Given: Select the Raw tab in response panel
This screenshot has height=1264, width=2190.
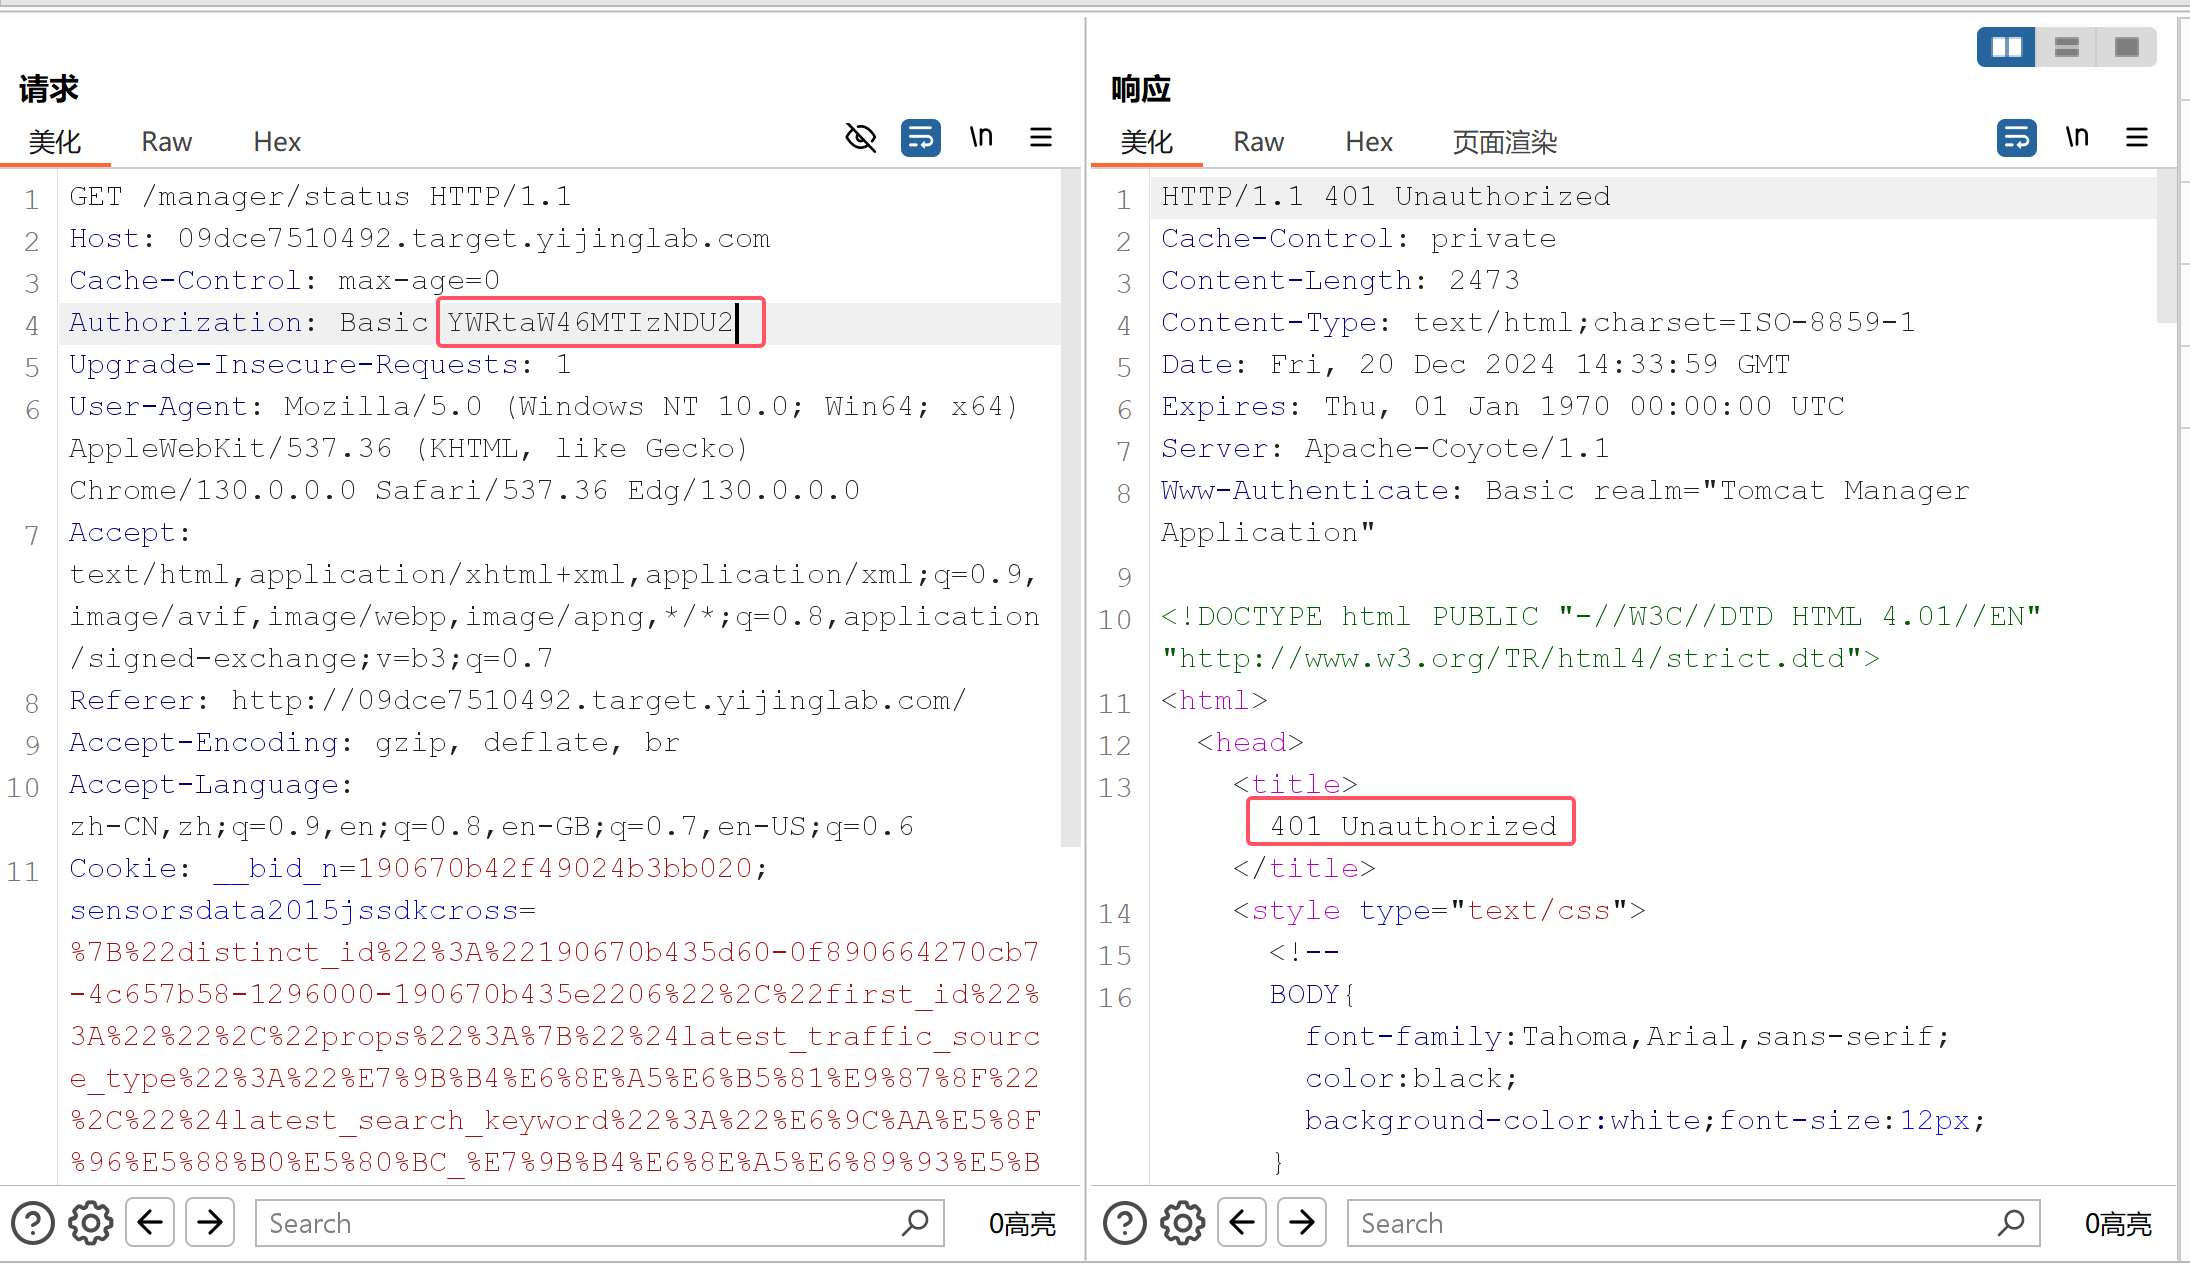Looking at the screenshot, I should point(1258,142).
